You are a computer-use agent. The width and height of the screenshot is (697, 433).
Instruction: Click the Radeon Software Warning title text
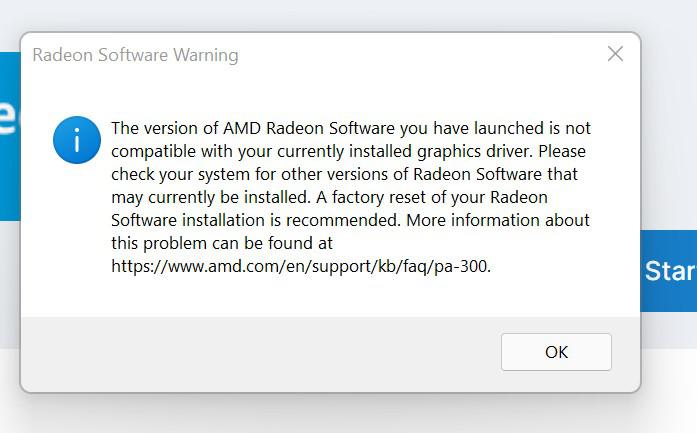point(135,55)
